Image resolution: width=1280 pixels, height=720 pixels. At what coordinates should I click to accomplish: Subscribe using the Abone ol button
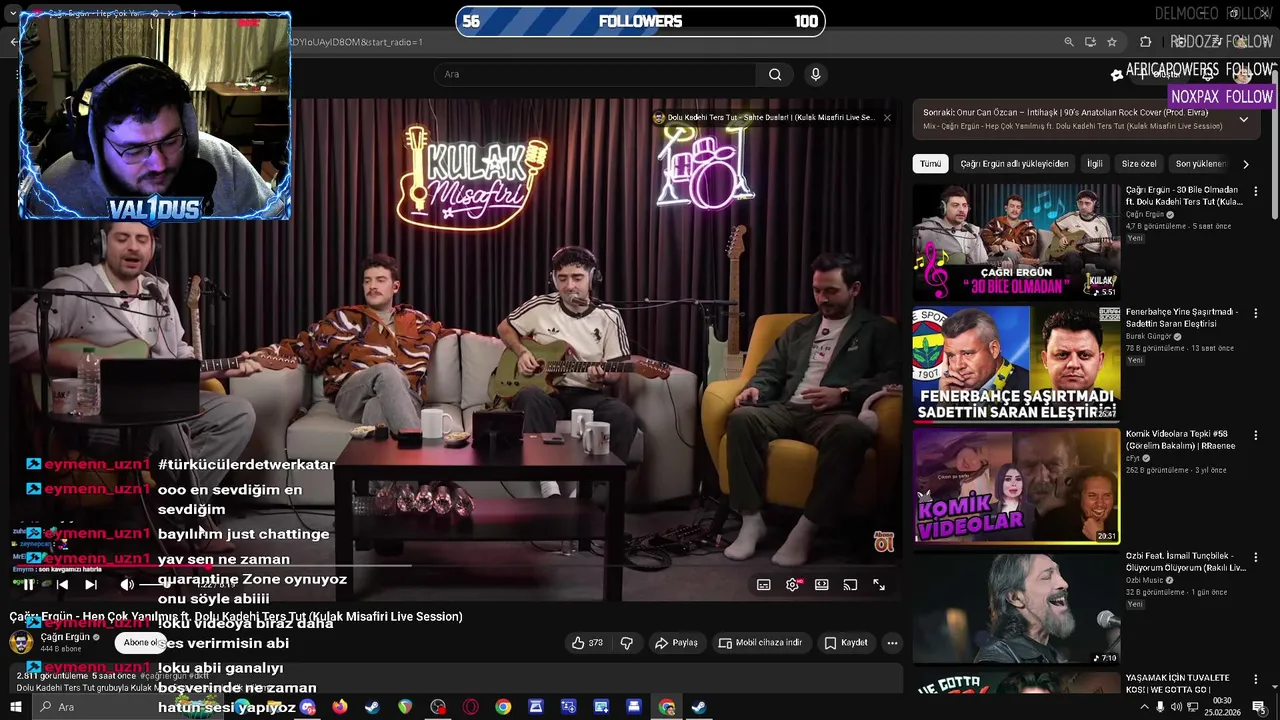coord(141,643)
